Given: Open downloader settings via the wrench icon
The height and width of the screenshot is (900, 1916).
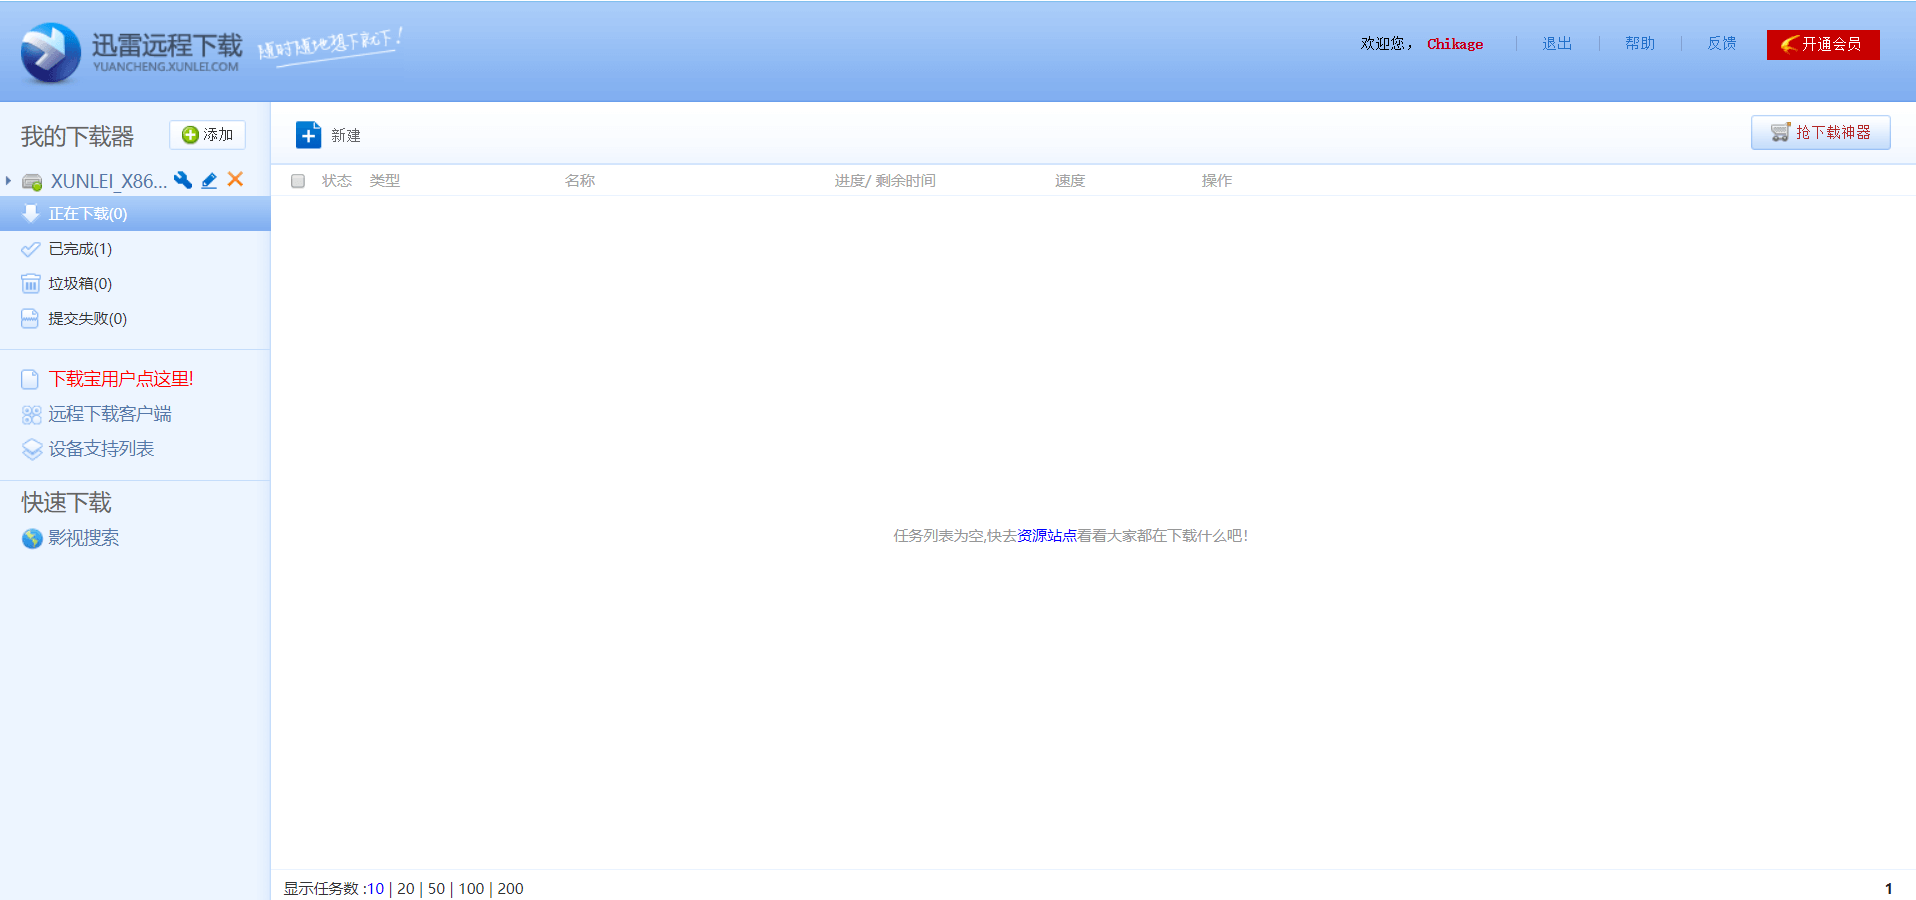Looking at the screenshot, I should tap(183, 180).
